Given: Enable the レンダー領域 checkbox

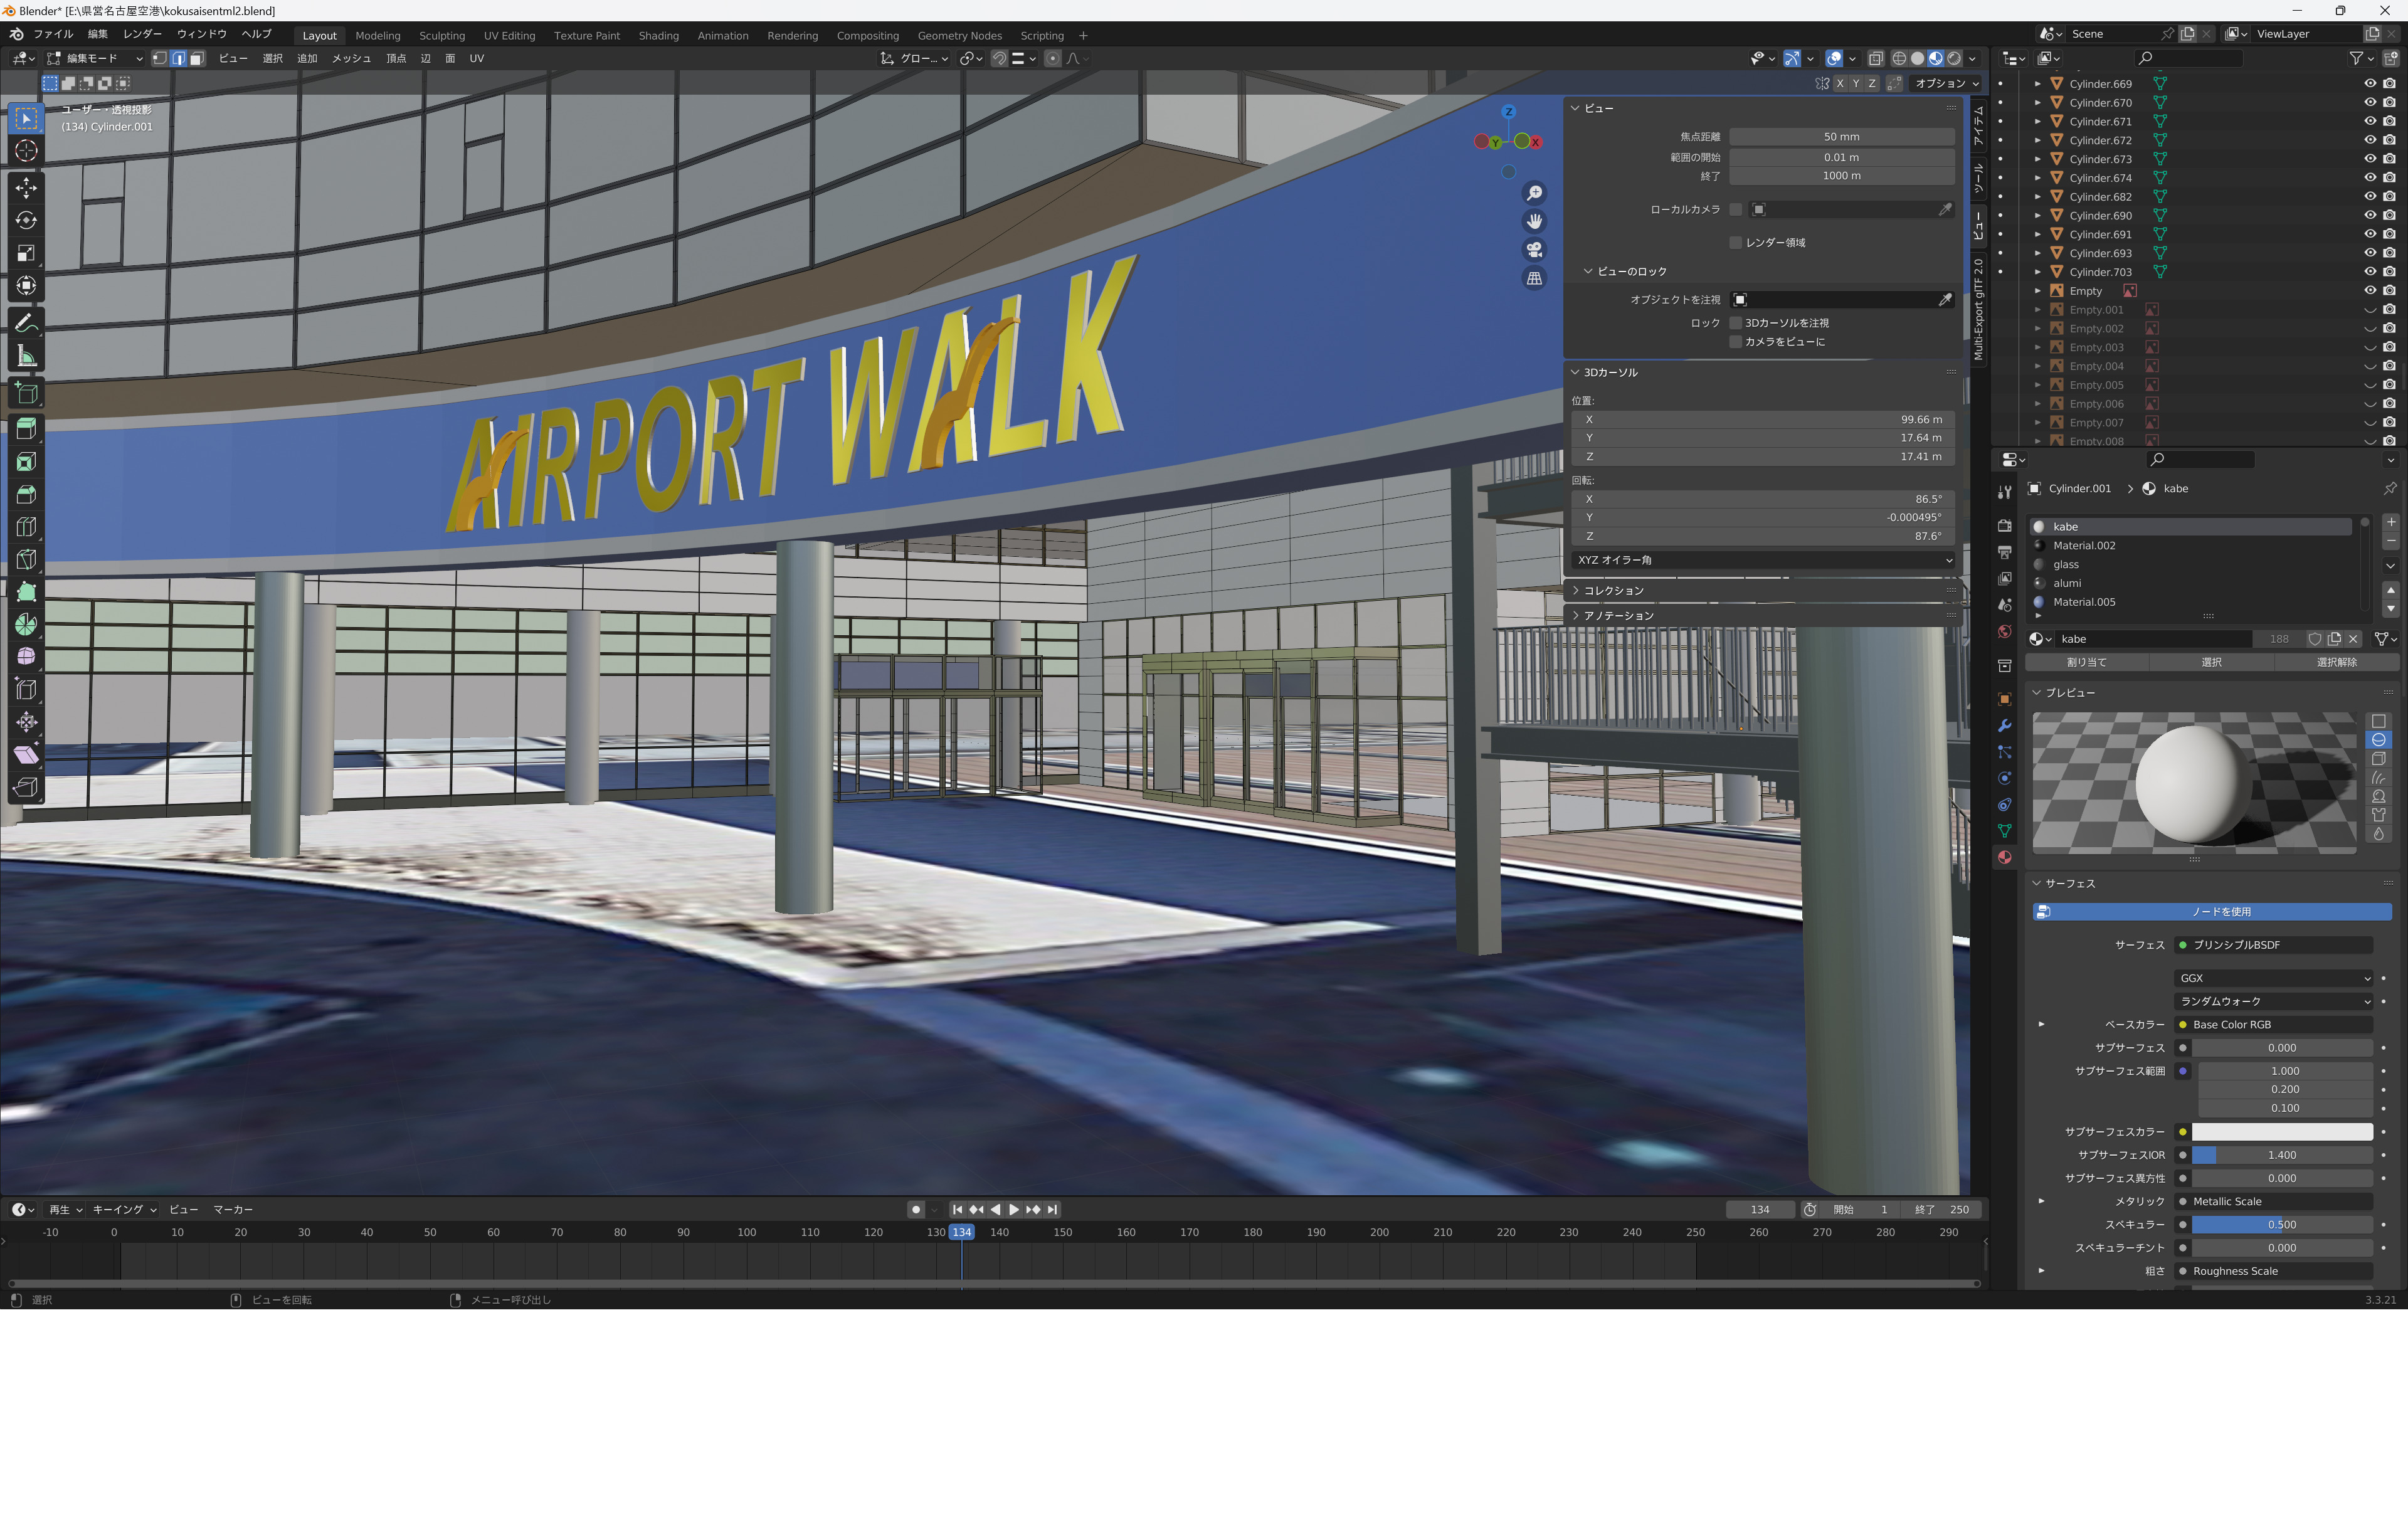Looking at the screenshot, I should tap(1736, 243).
